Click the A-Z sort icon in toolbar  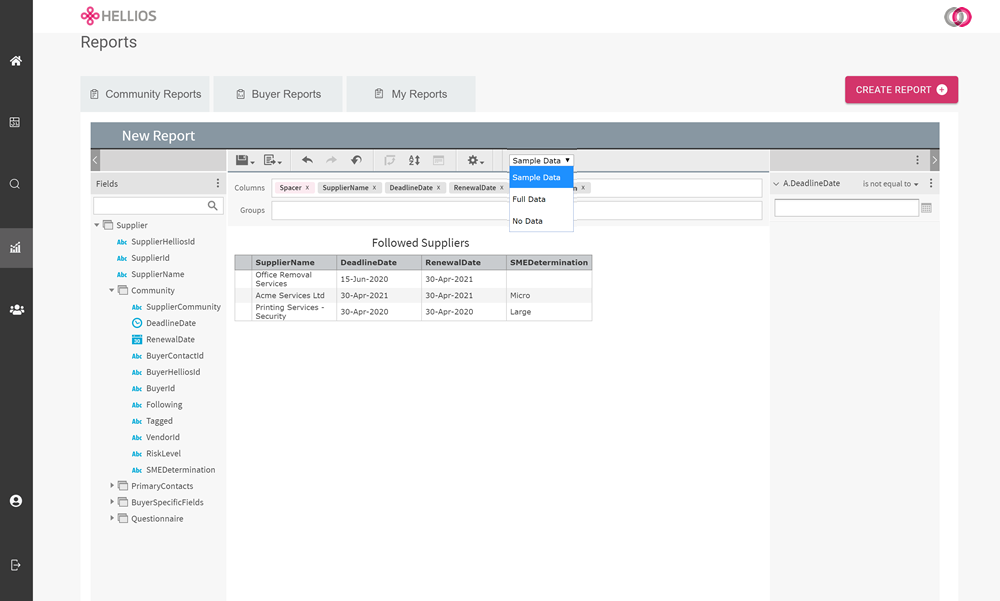pyautogui.click(x=414, y=160)
